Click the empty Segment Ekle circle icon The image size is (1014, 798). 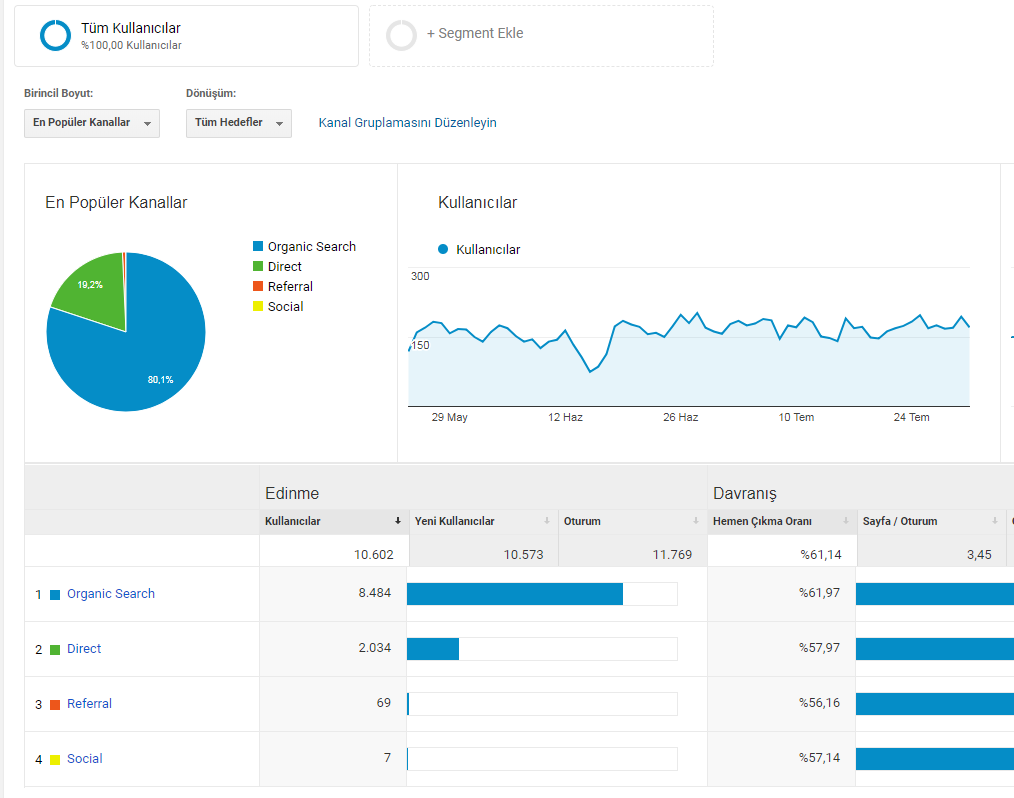click(402, 36)
